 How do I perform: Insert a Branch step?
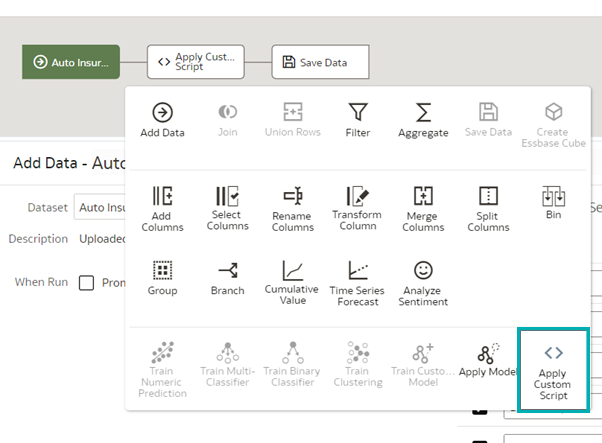tap(228, 278)
